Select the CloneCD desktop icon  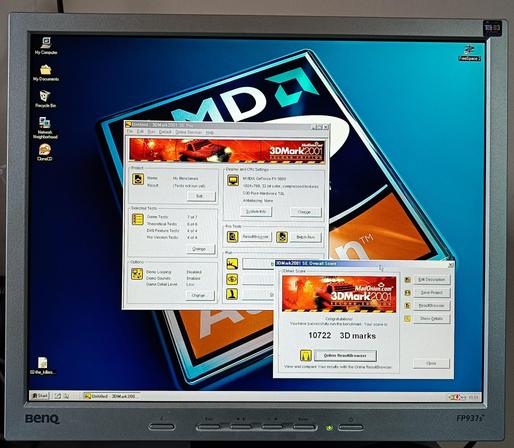pos(45,152)
